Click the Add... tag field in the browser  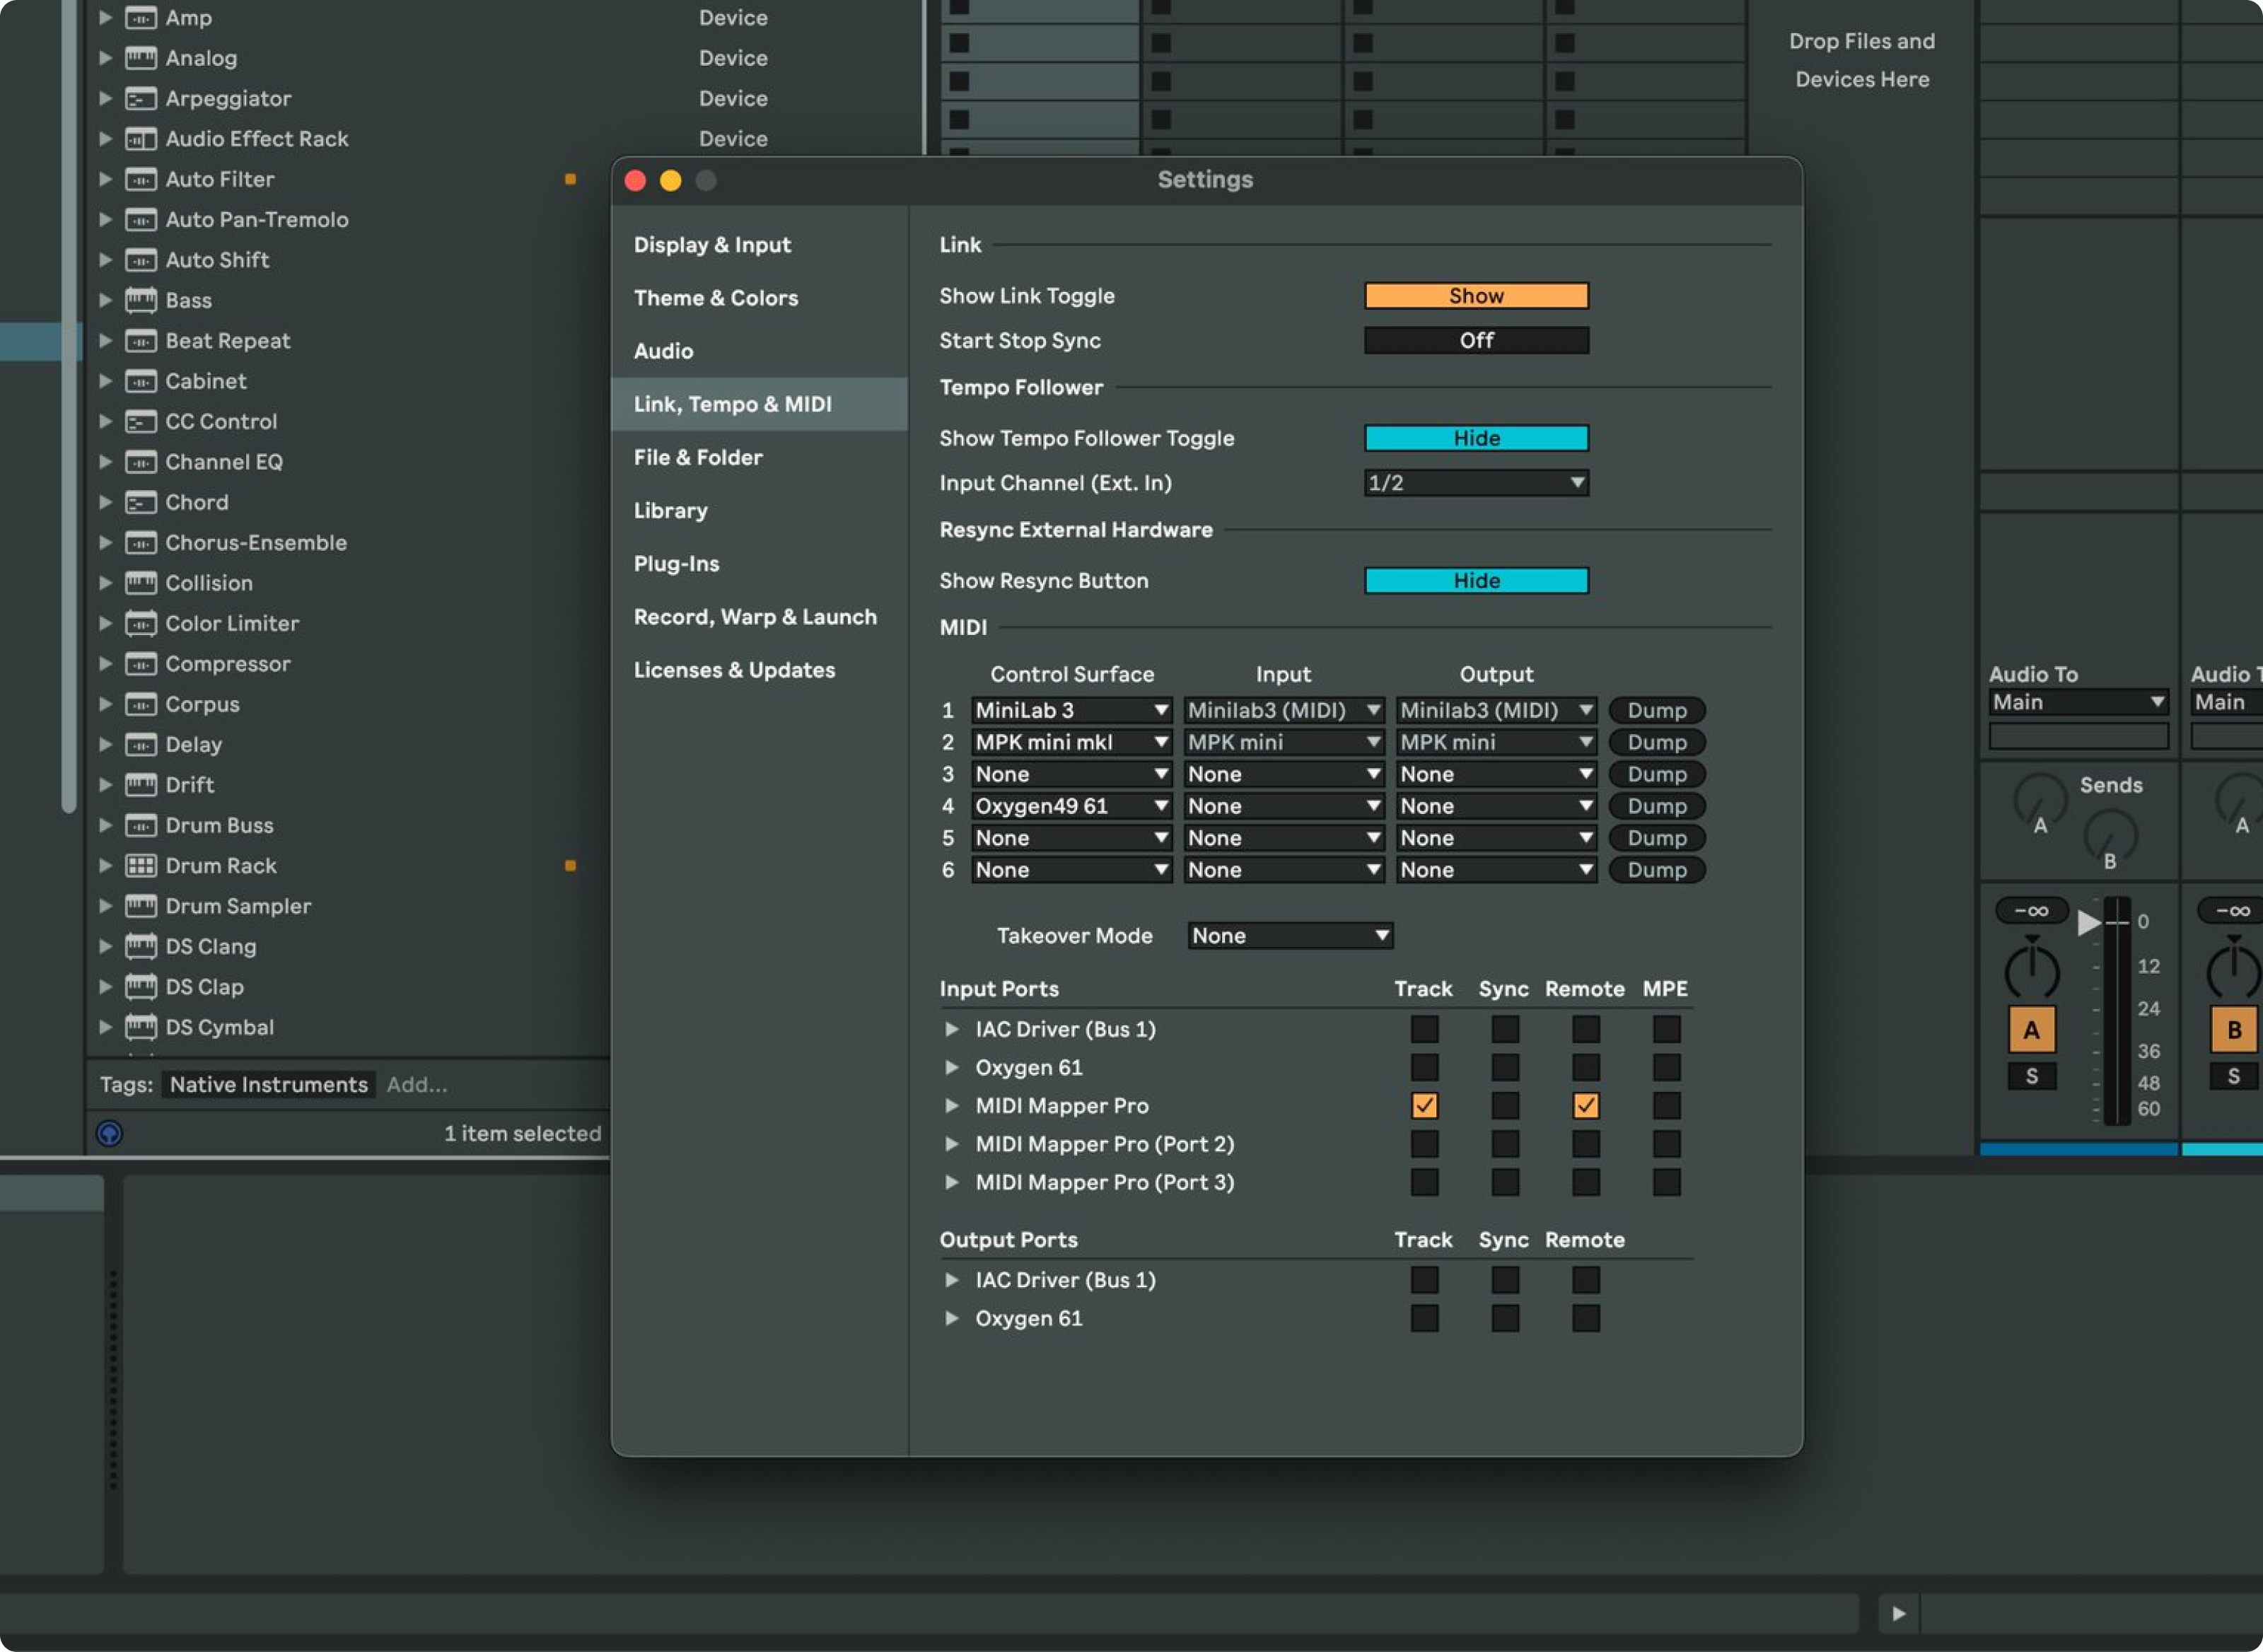click(x=419, y=1084)
